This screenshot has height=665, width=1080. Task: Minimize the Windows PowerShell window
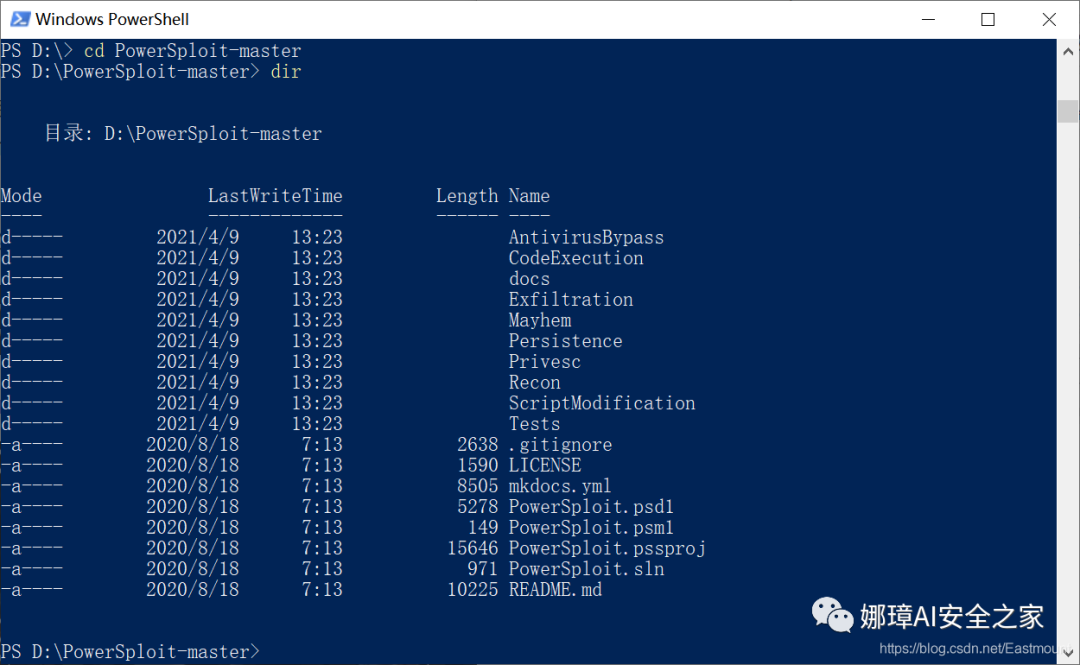(928, 19)
